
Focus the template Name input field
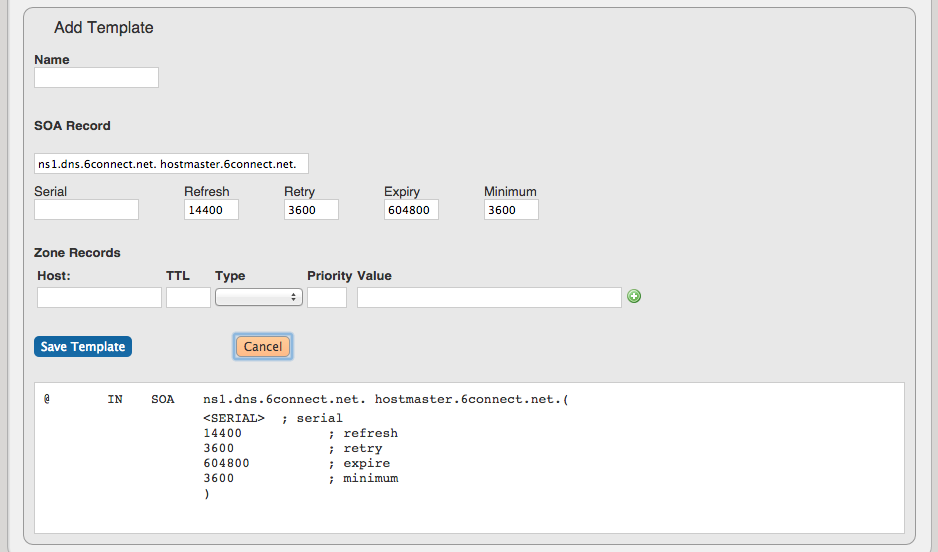pyautogui.click(x=96, y=78)
